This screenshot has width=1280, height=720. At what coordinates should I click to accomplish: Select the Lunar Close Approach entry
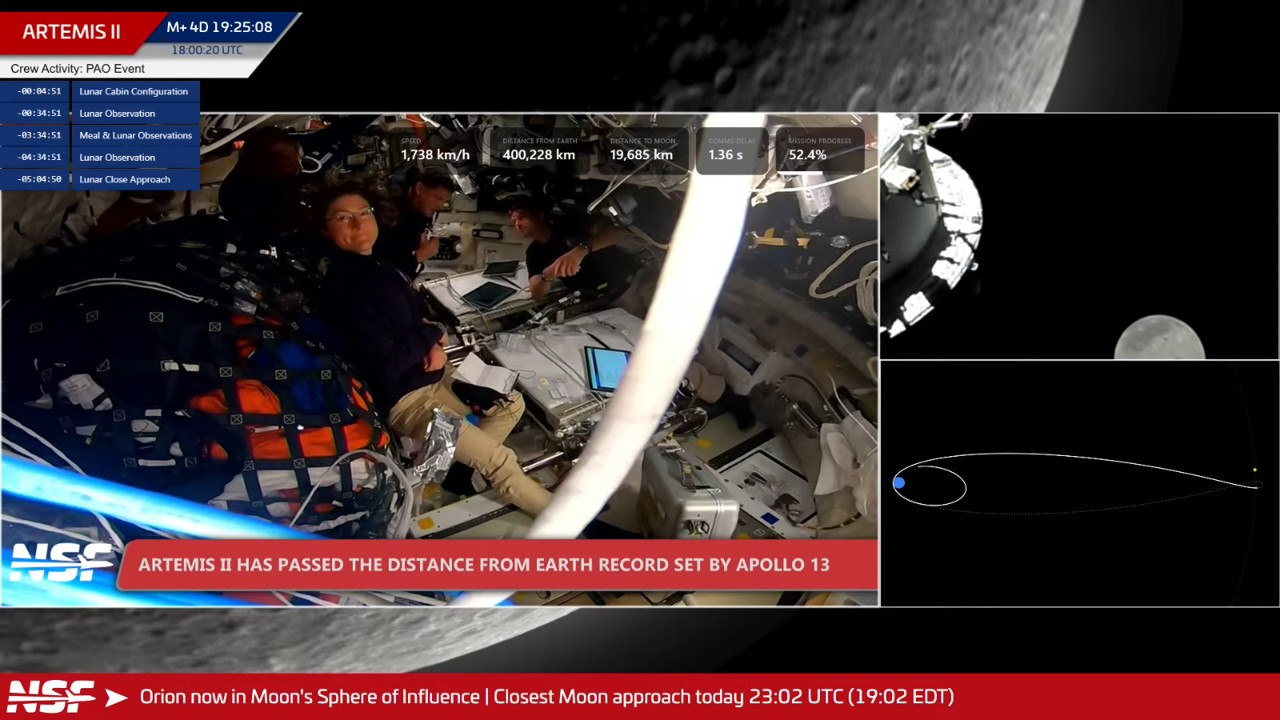click(x=124, y=179)
